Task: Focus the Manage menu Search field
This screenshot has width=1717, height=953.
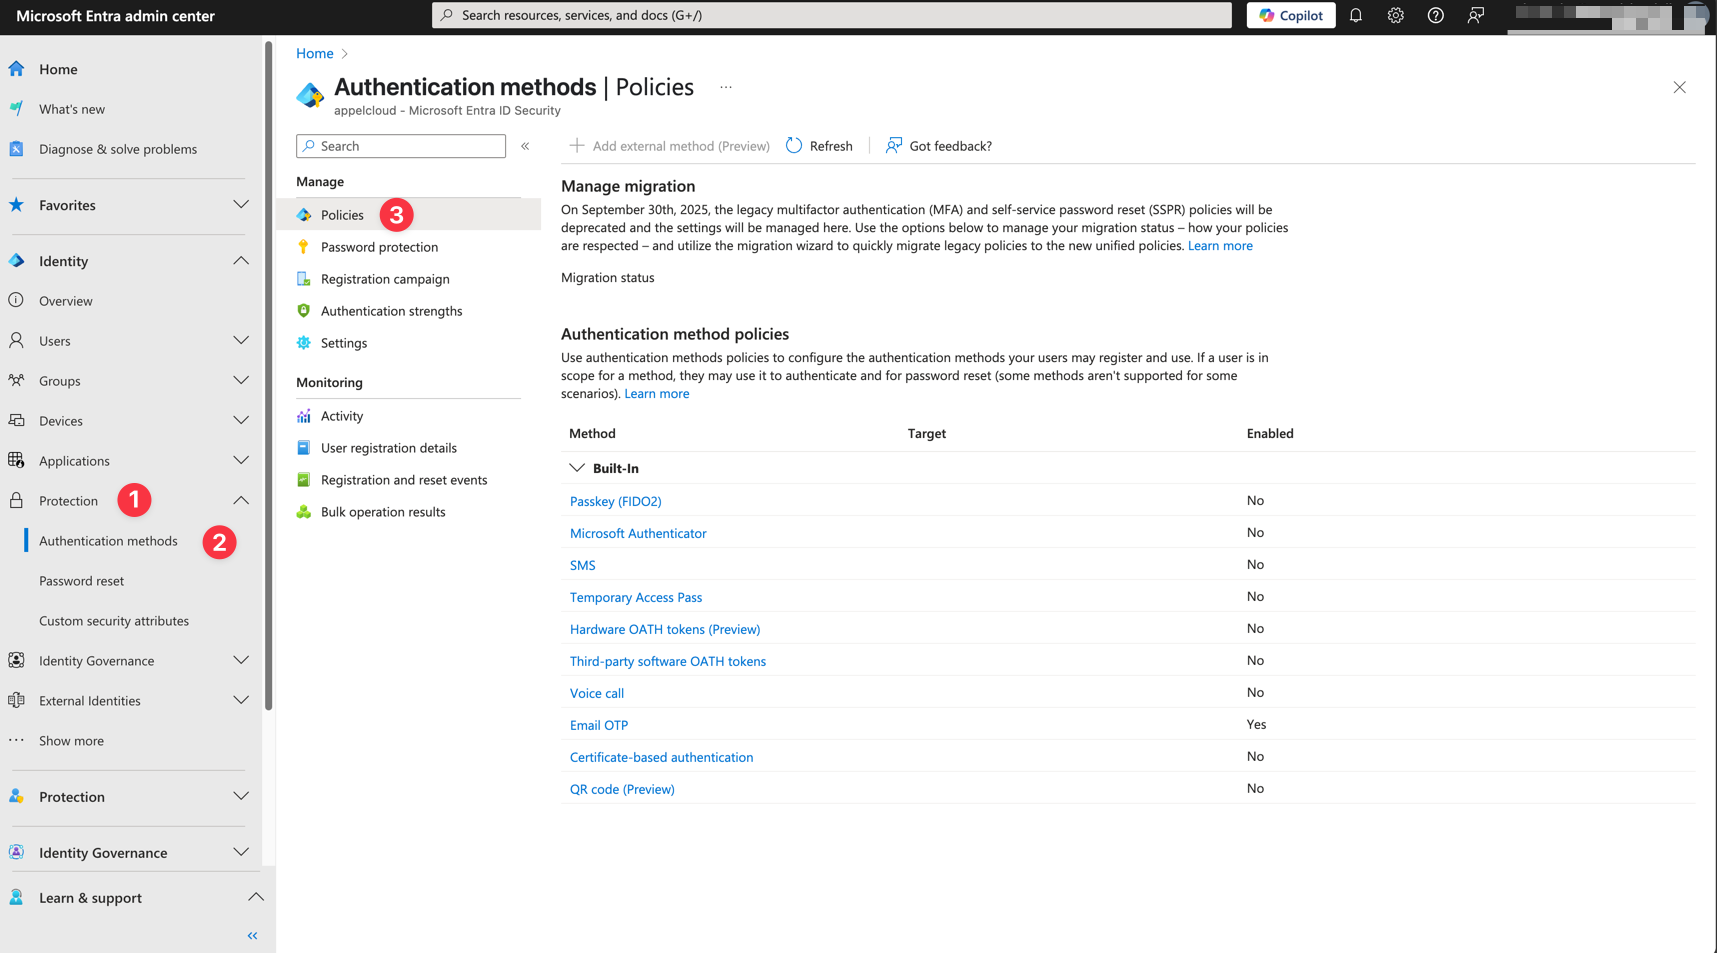Action: coord(401,146)
